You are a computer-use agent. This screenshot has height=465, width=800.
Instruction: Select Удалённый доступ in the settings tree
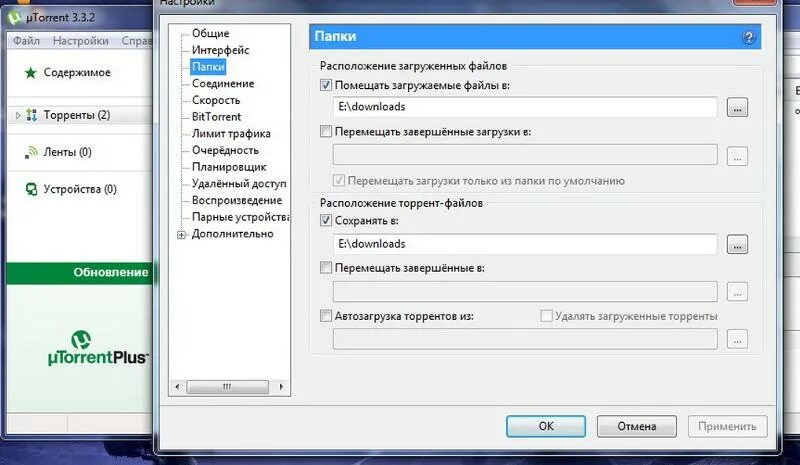click(239, 184)
